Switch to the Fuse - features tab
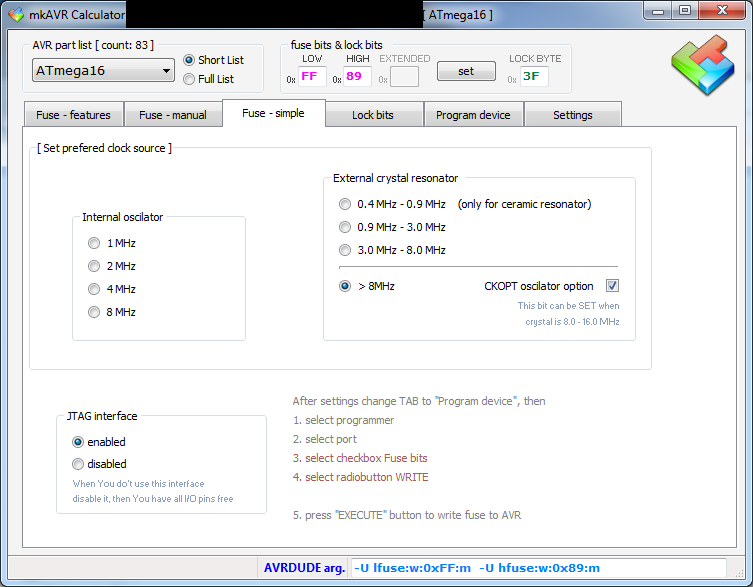Viewport: 753px width, 587px height. [73, 115]
